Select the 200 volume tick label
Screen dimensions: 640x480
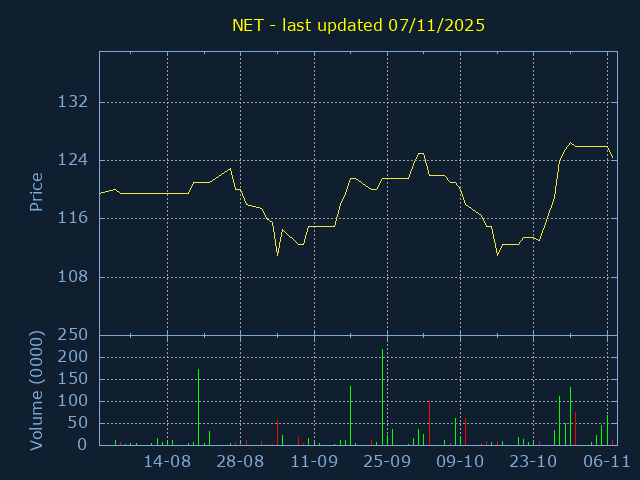click(x=75, y=357)
